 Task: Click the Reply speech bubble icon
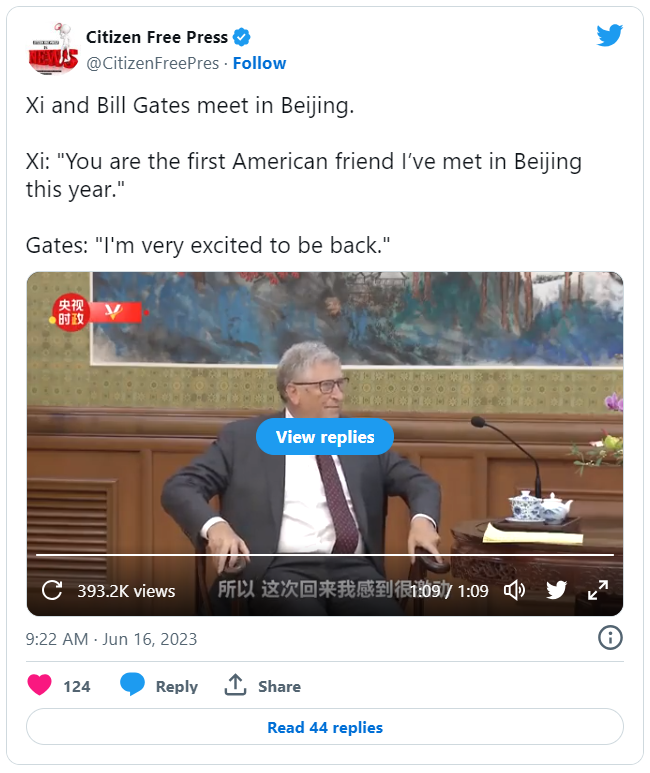pyautogui.click(x=132, y=684)
